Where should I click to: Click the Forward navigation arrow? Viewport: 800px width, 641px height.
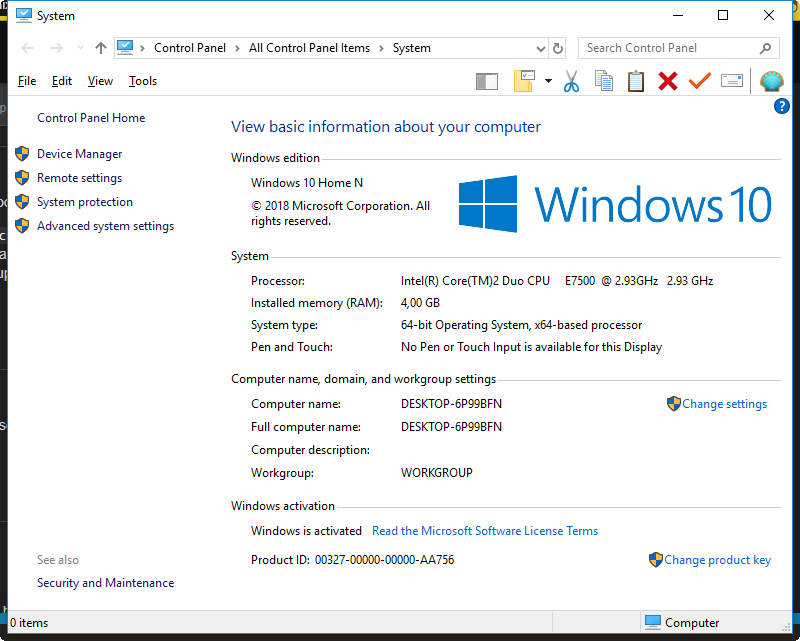coord(57,48)
